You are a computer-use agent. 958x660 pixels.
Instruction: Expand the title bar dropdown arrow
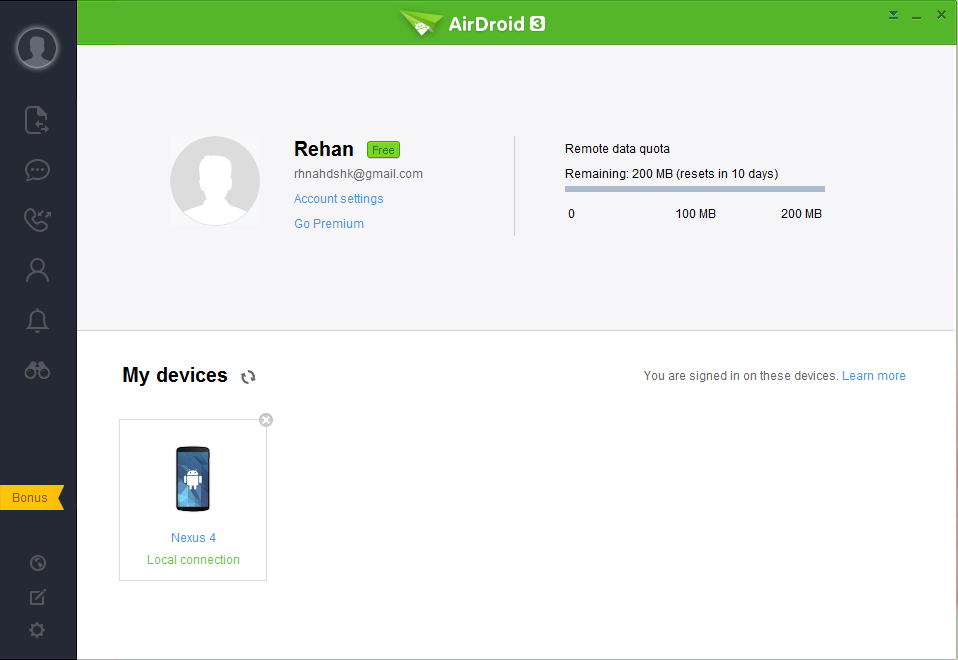(x=893, y=15)
